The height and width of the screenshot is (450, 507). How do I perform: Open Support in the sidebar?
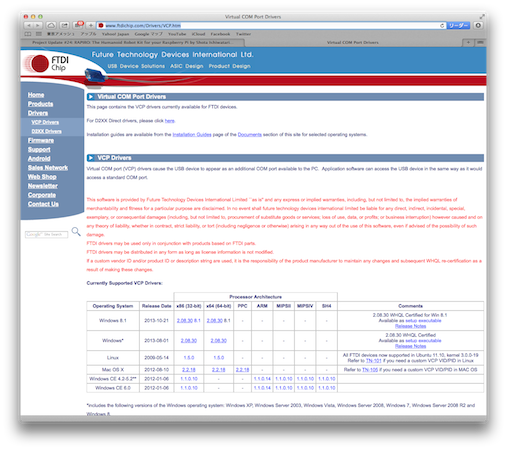39,150
